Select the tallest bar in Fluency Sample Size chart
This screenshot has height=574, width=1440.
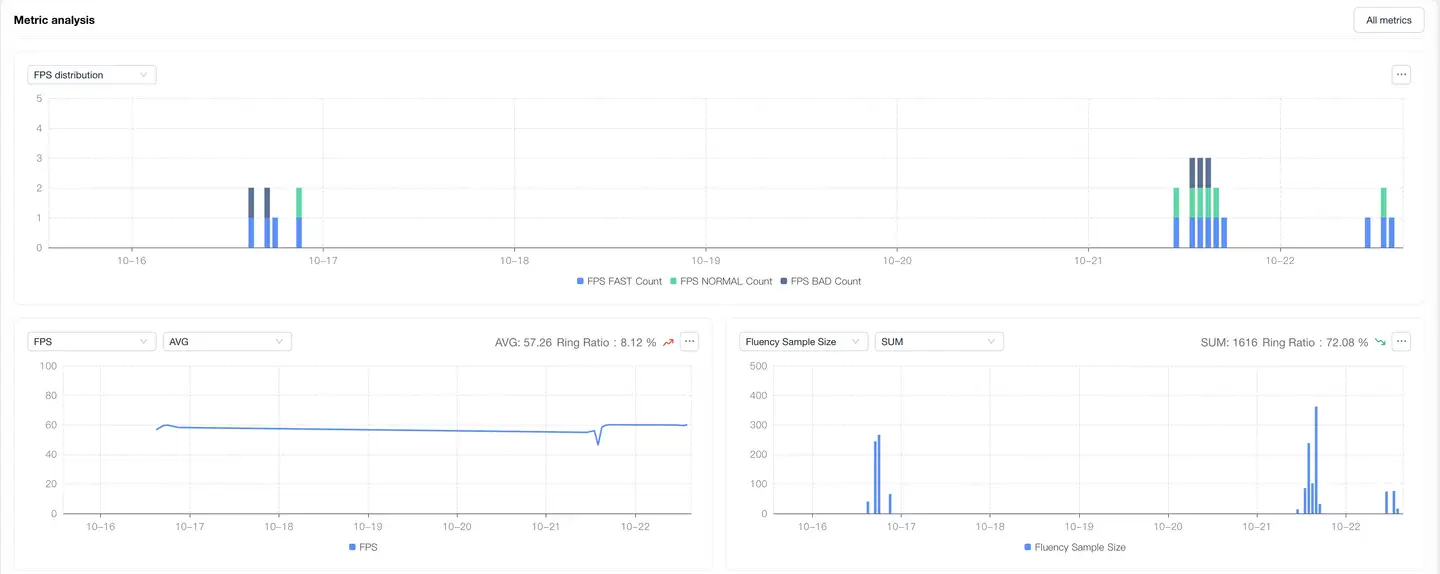[x=1316, y=460]
